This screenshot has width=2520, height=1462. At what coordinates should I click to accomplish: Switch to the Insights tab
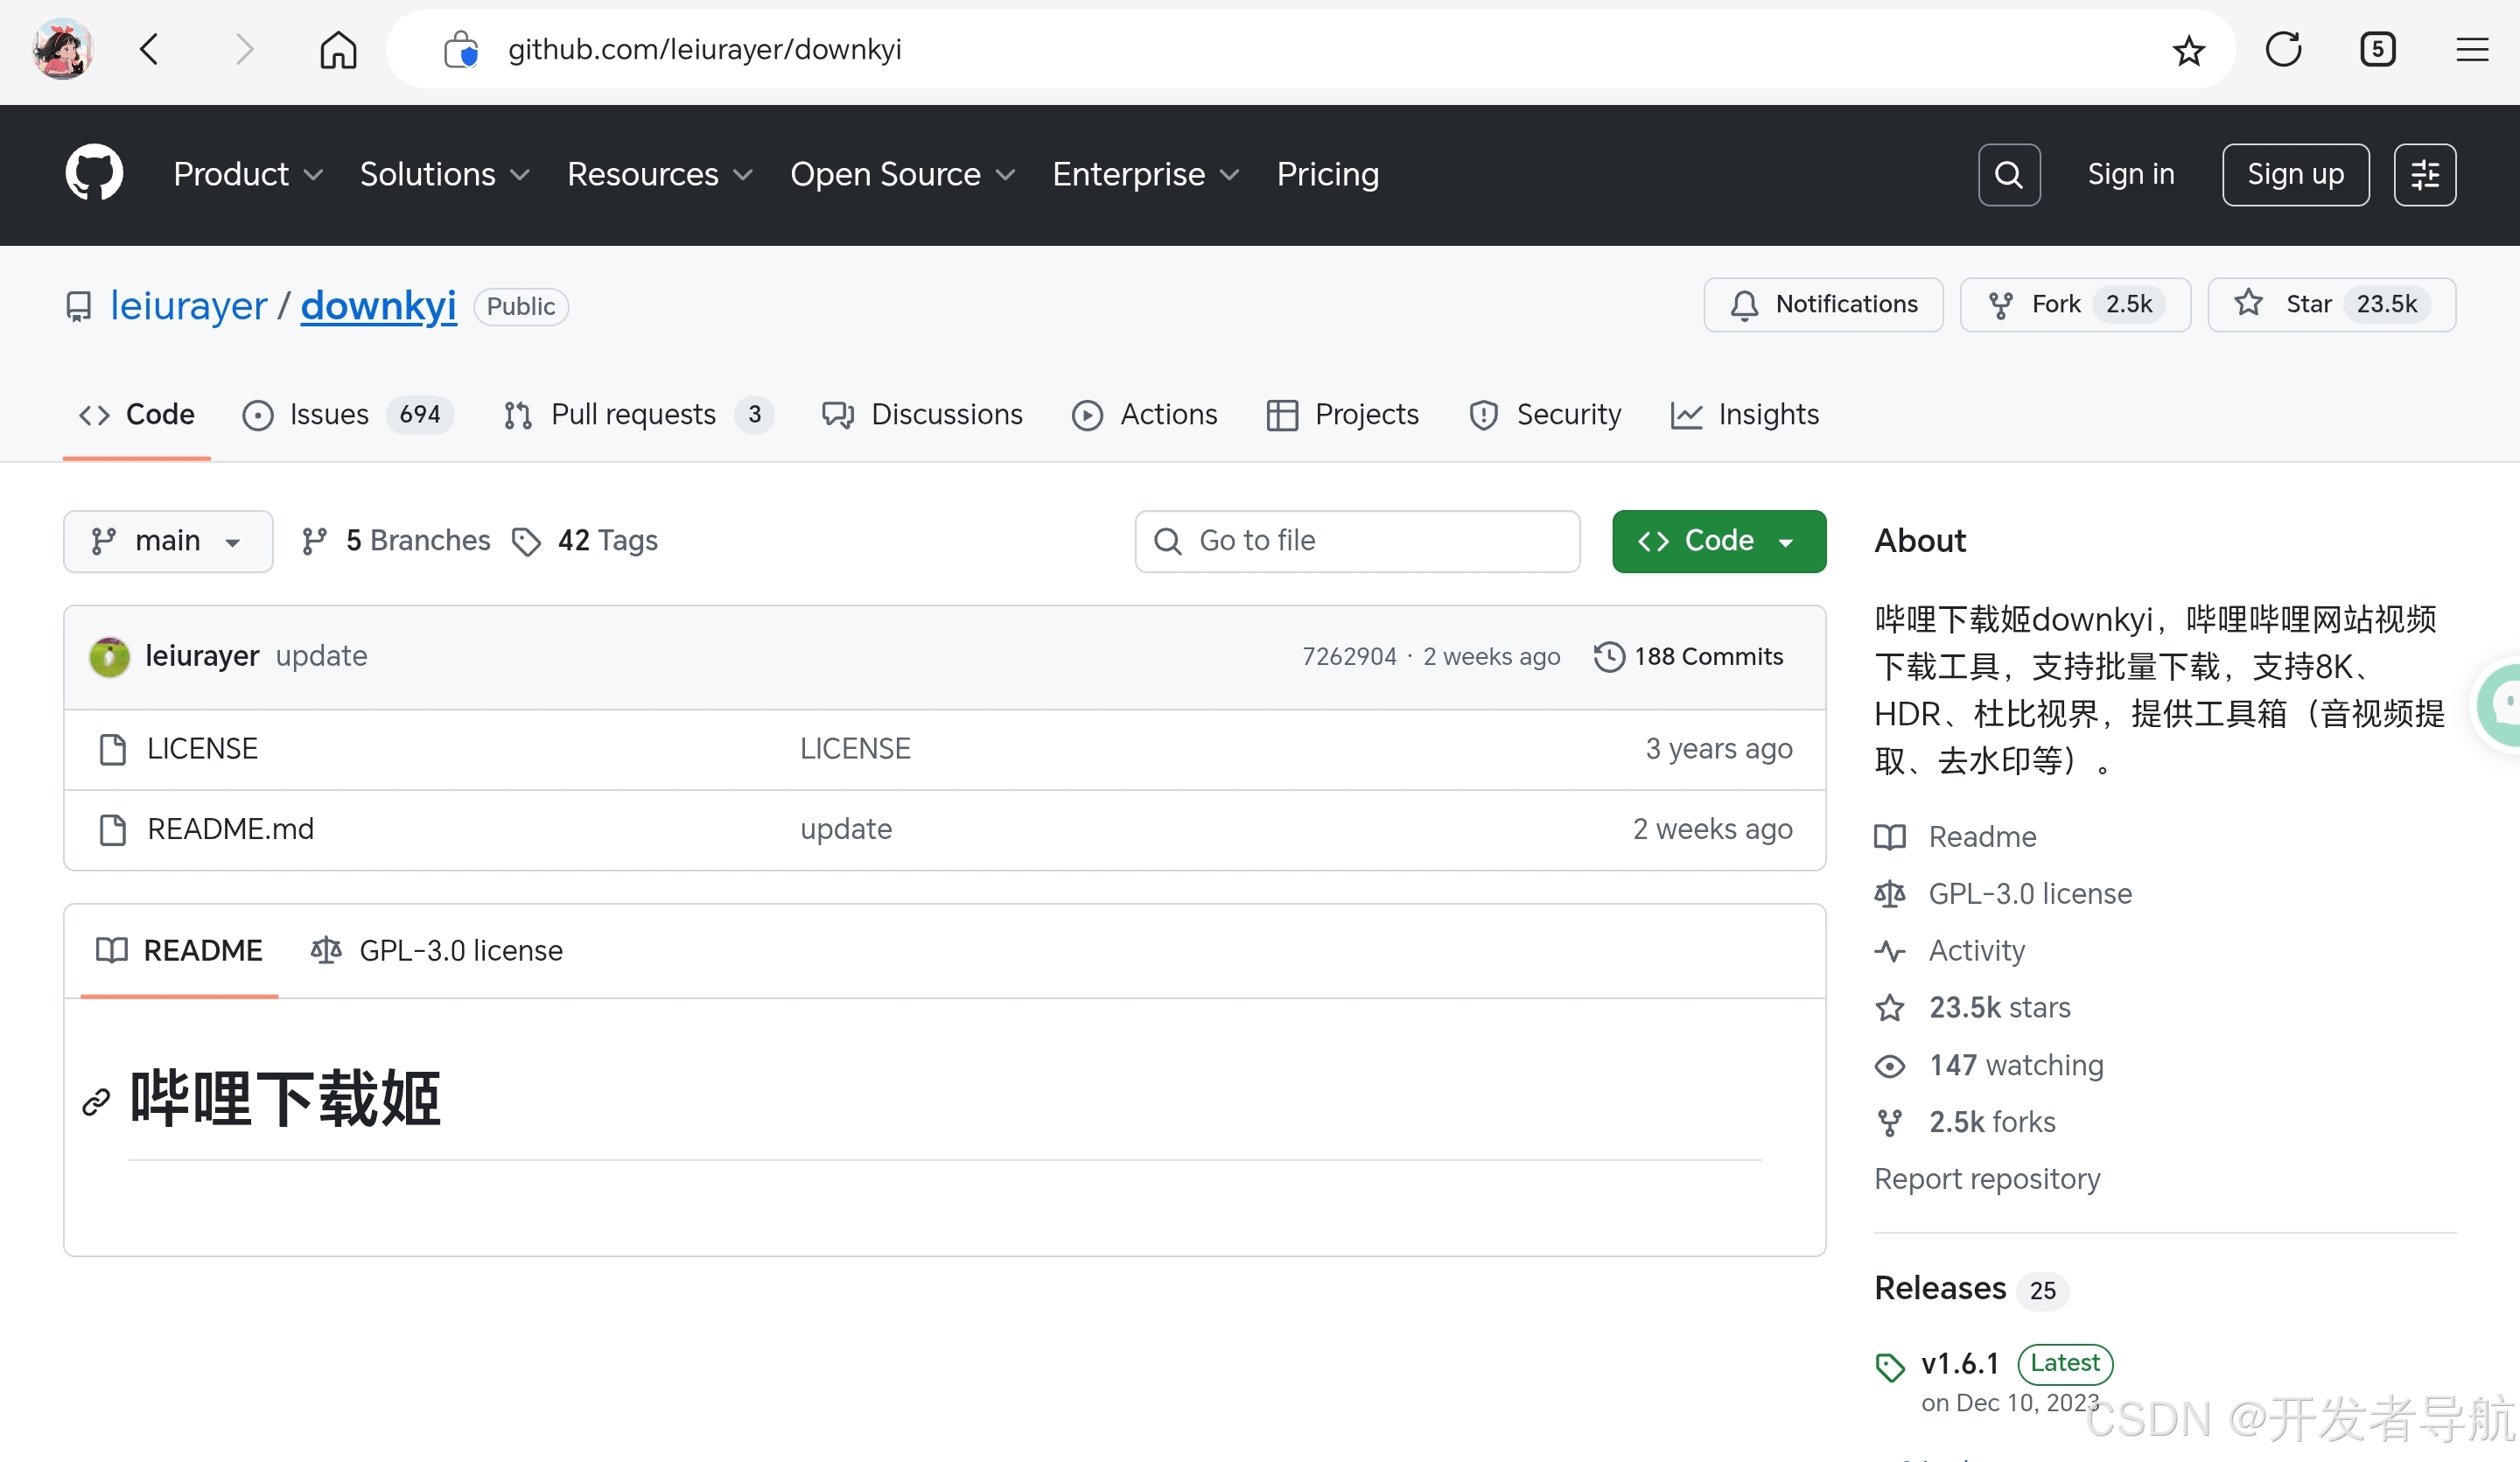(1745, 415)
